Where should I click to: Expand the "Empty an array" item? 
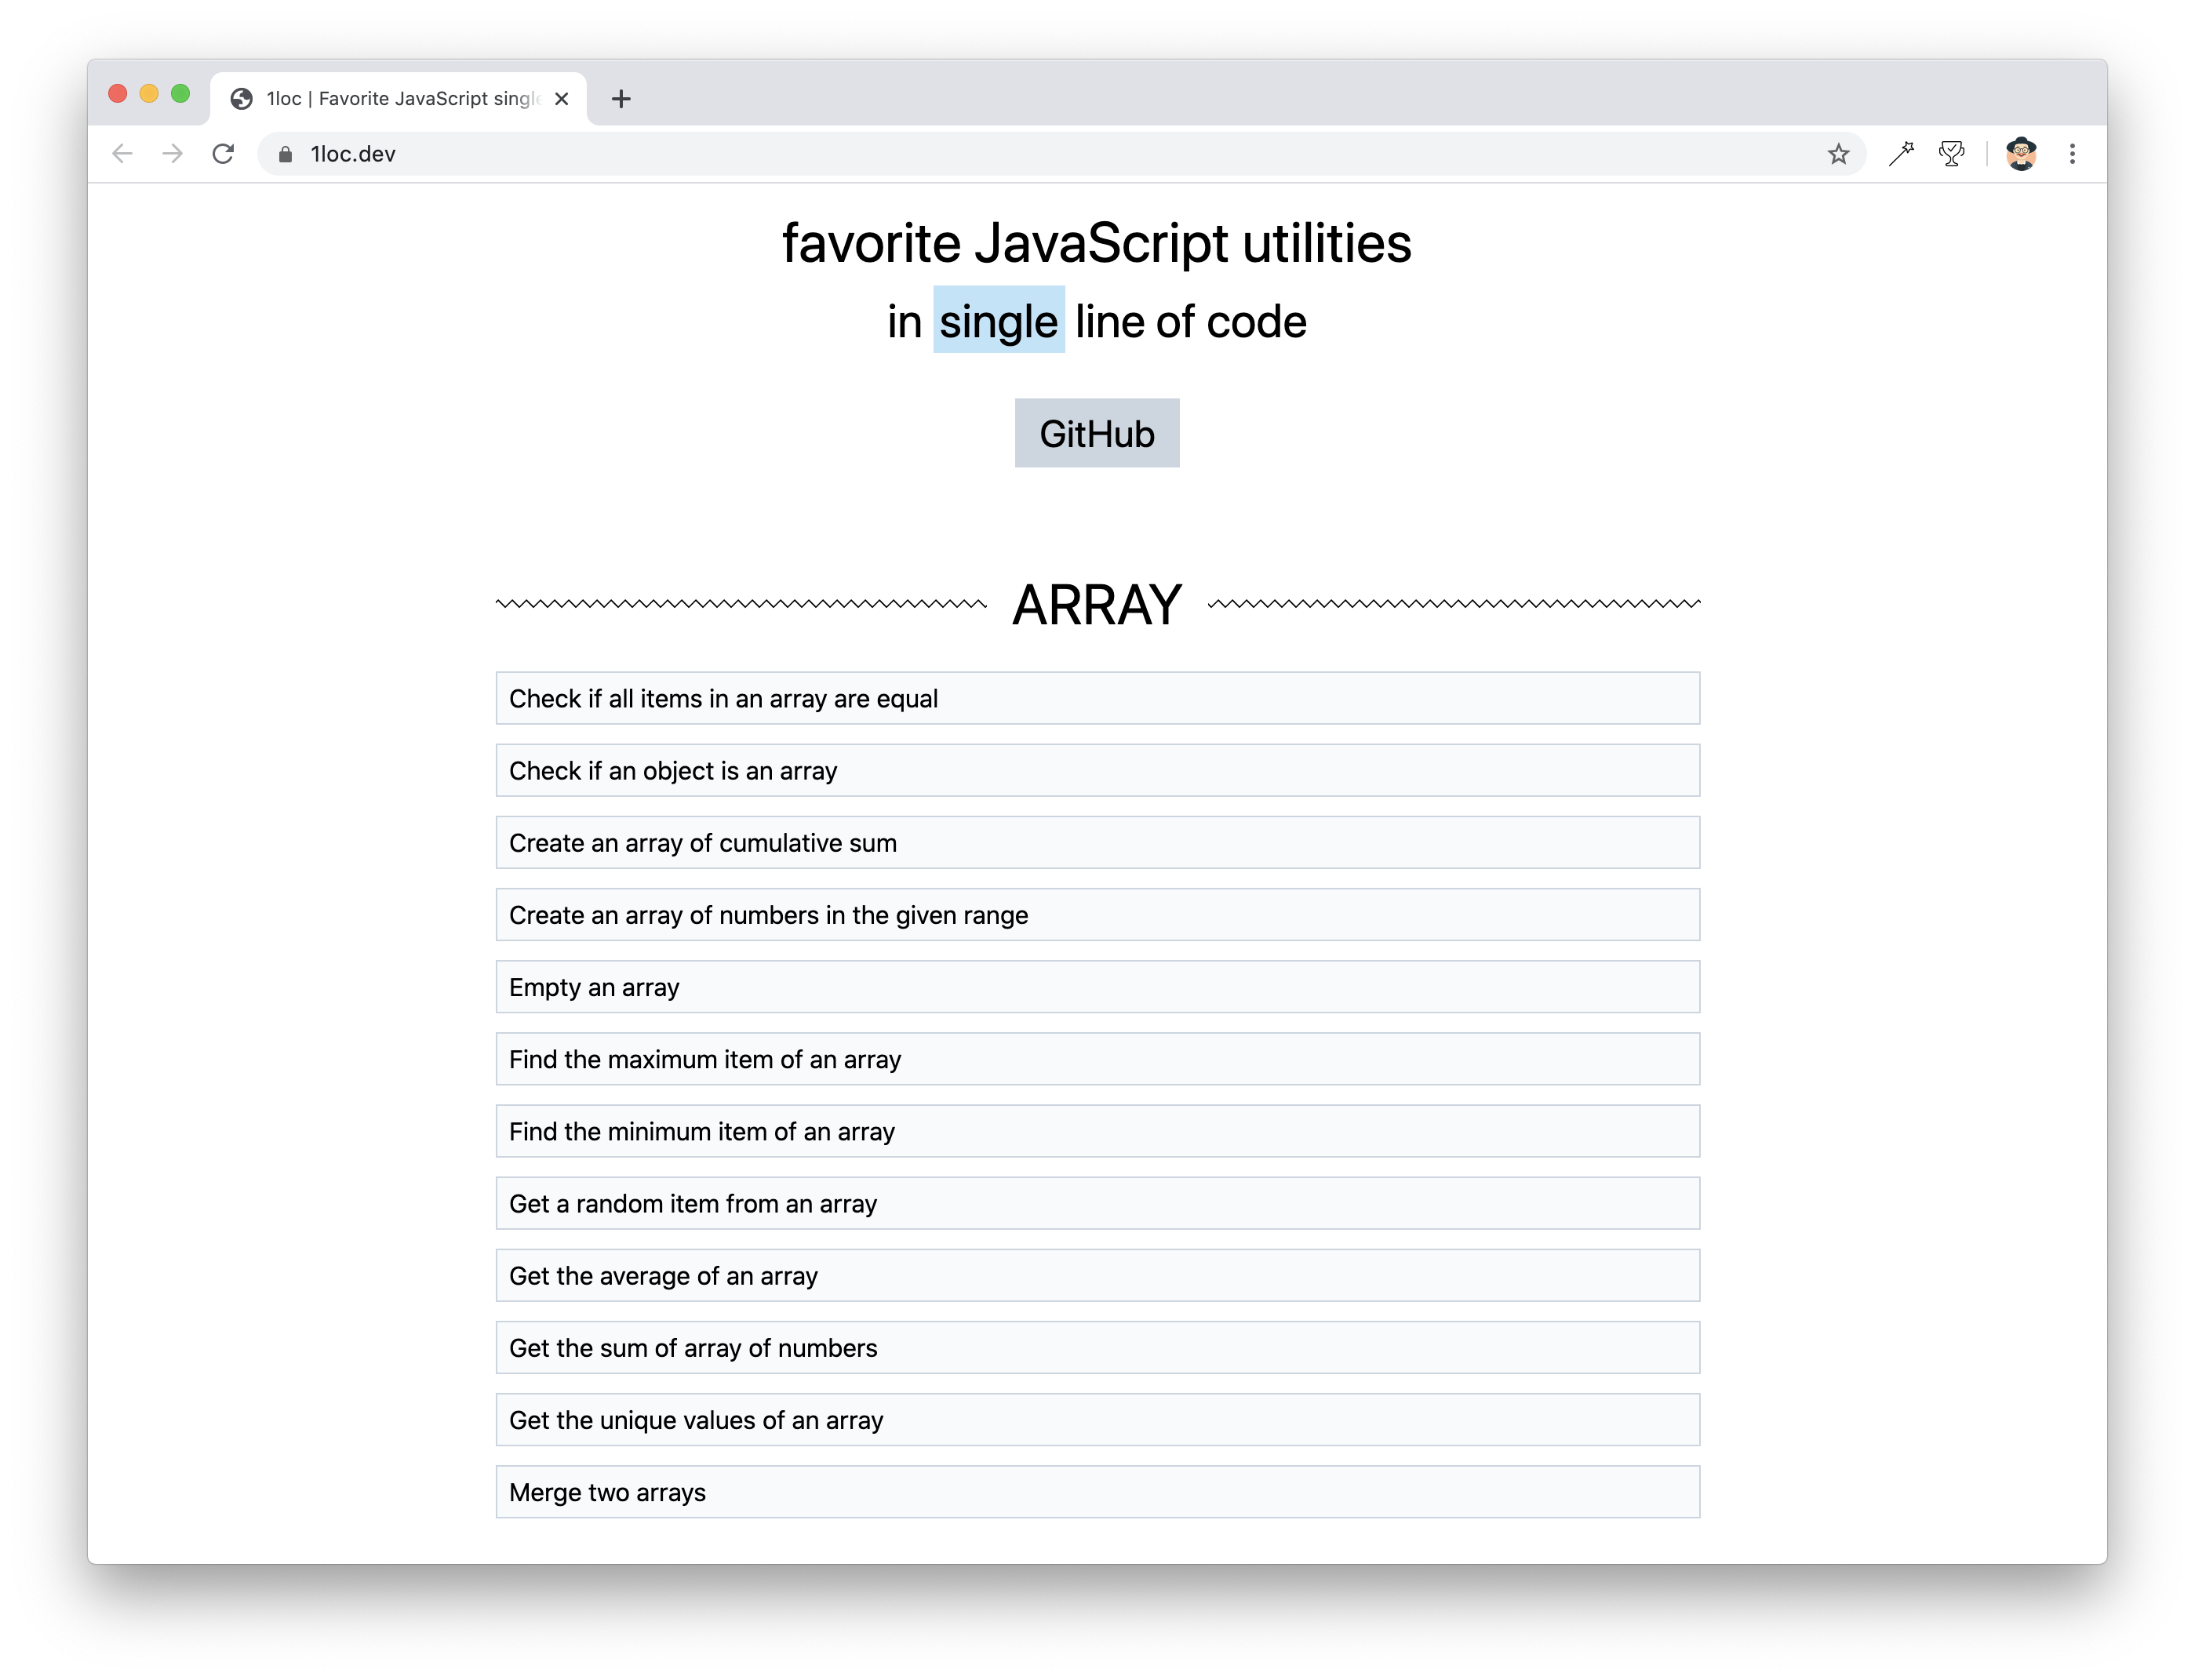tap(1097, 987)
